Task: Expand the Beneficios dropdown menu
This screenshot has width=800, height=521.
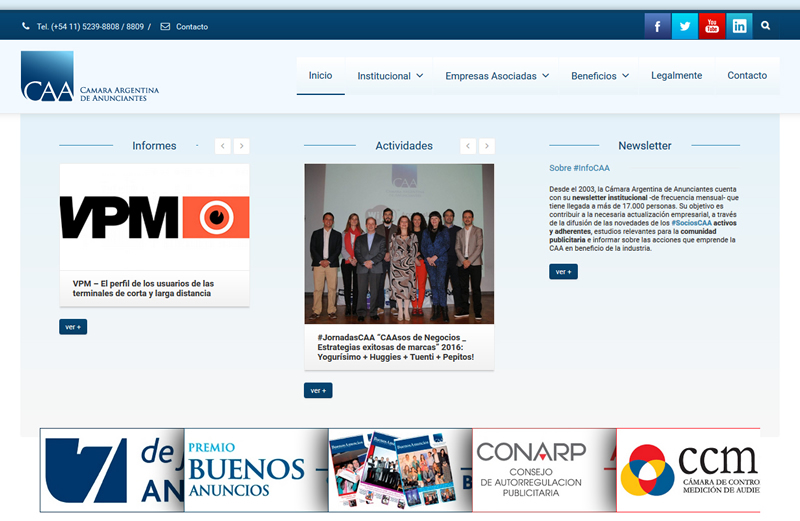Action: click(x=599, y=76)
